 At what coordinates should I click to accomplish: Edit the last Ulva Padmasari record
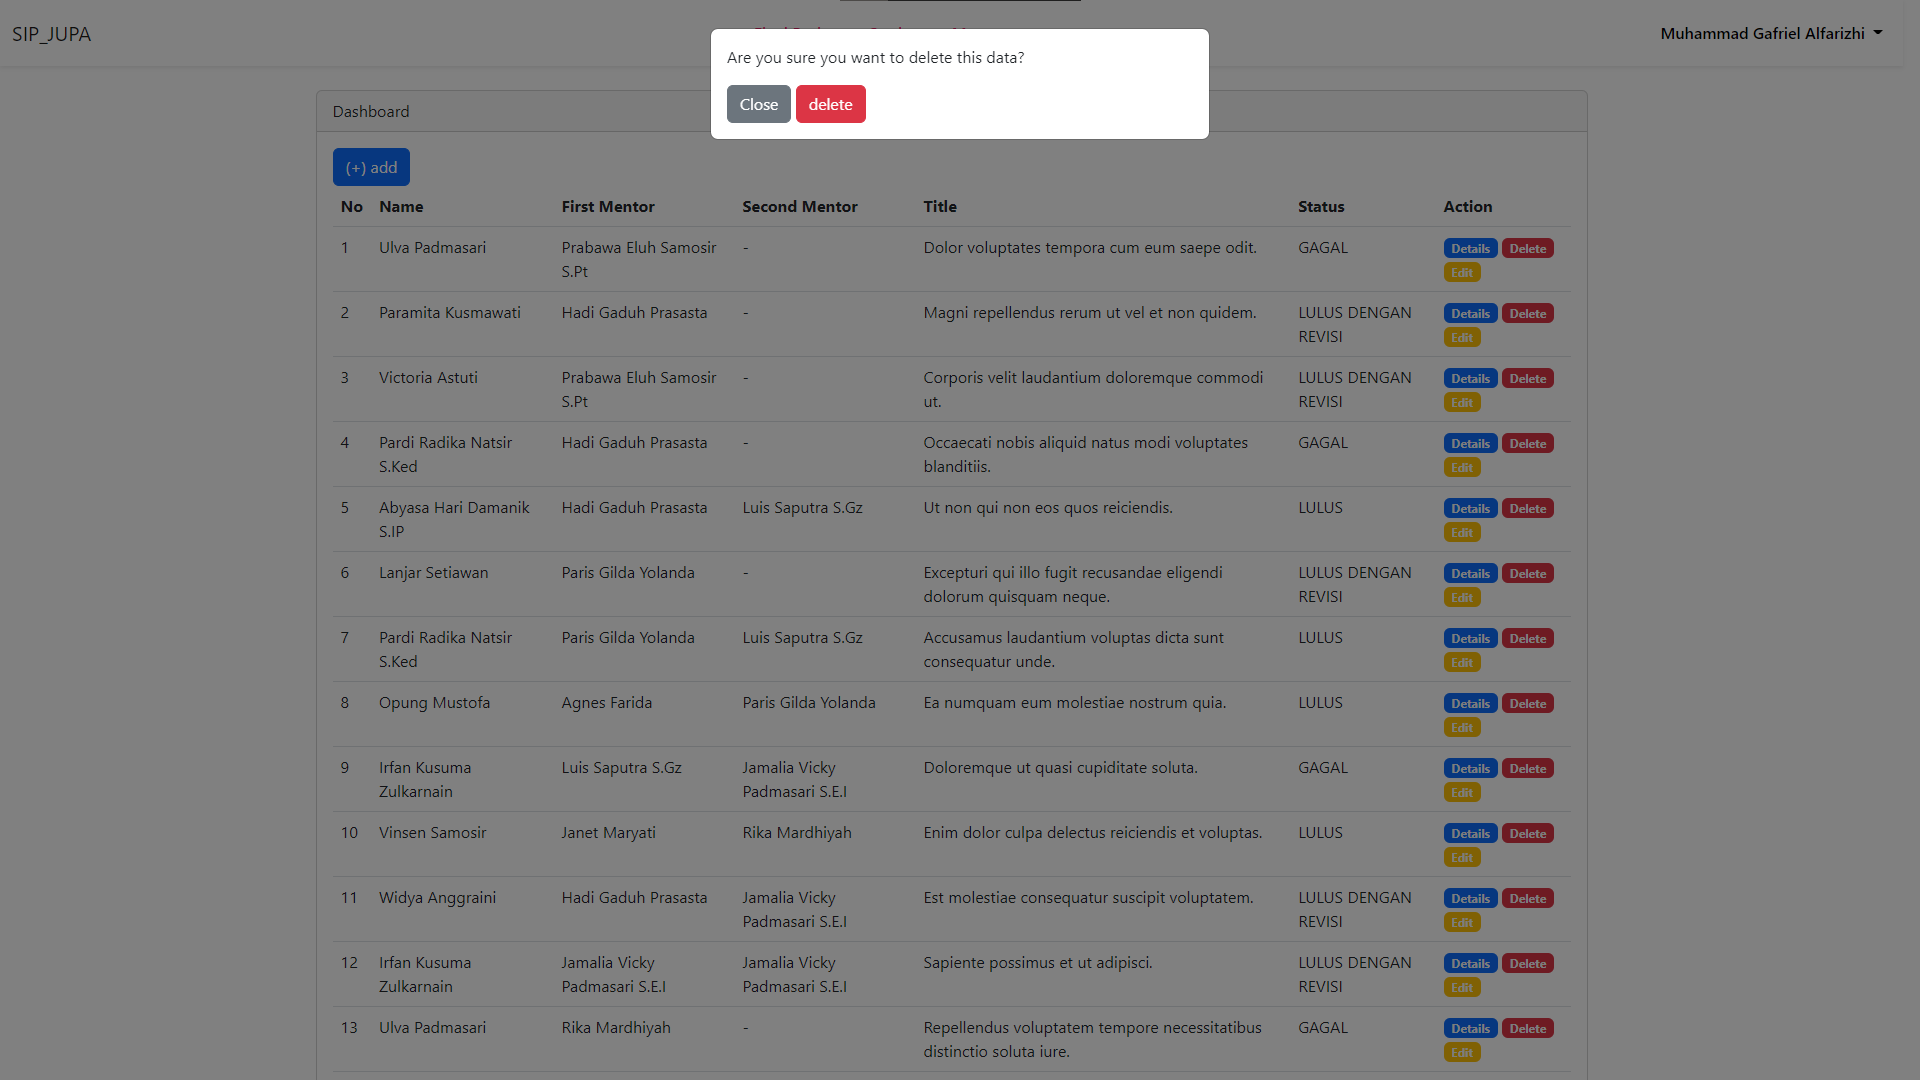(1461, 1051)
